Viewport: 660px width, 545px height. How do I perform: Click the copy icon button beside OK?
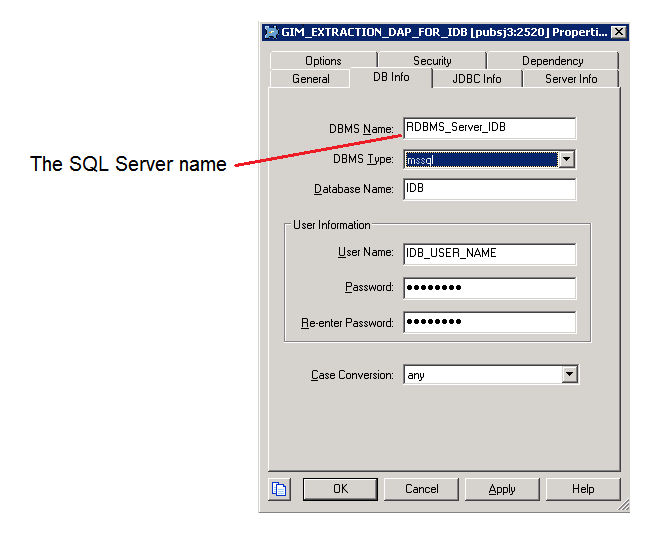pyautogui.click(x=279, y=489)
